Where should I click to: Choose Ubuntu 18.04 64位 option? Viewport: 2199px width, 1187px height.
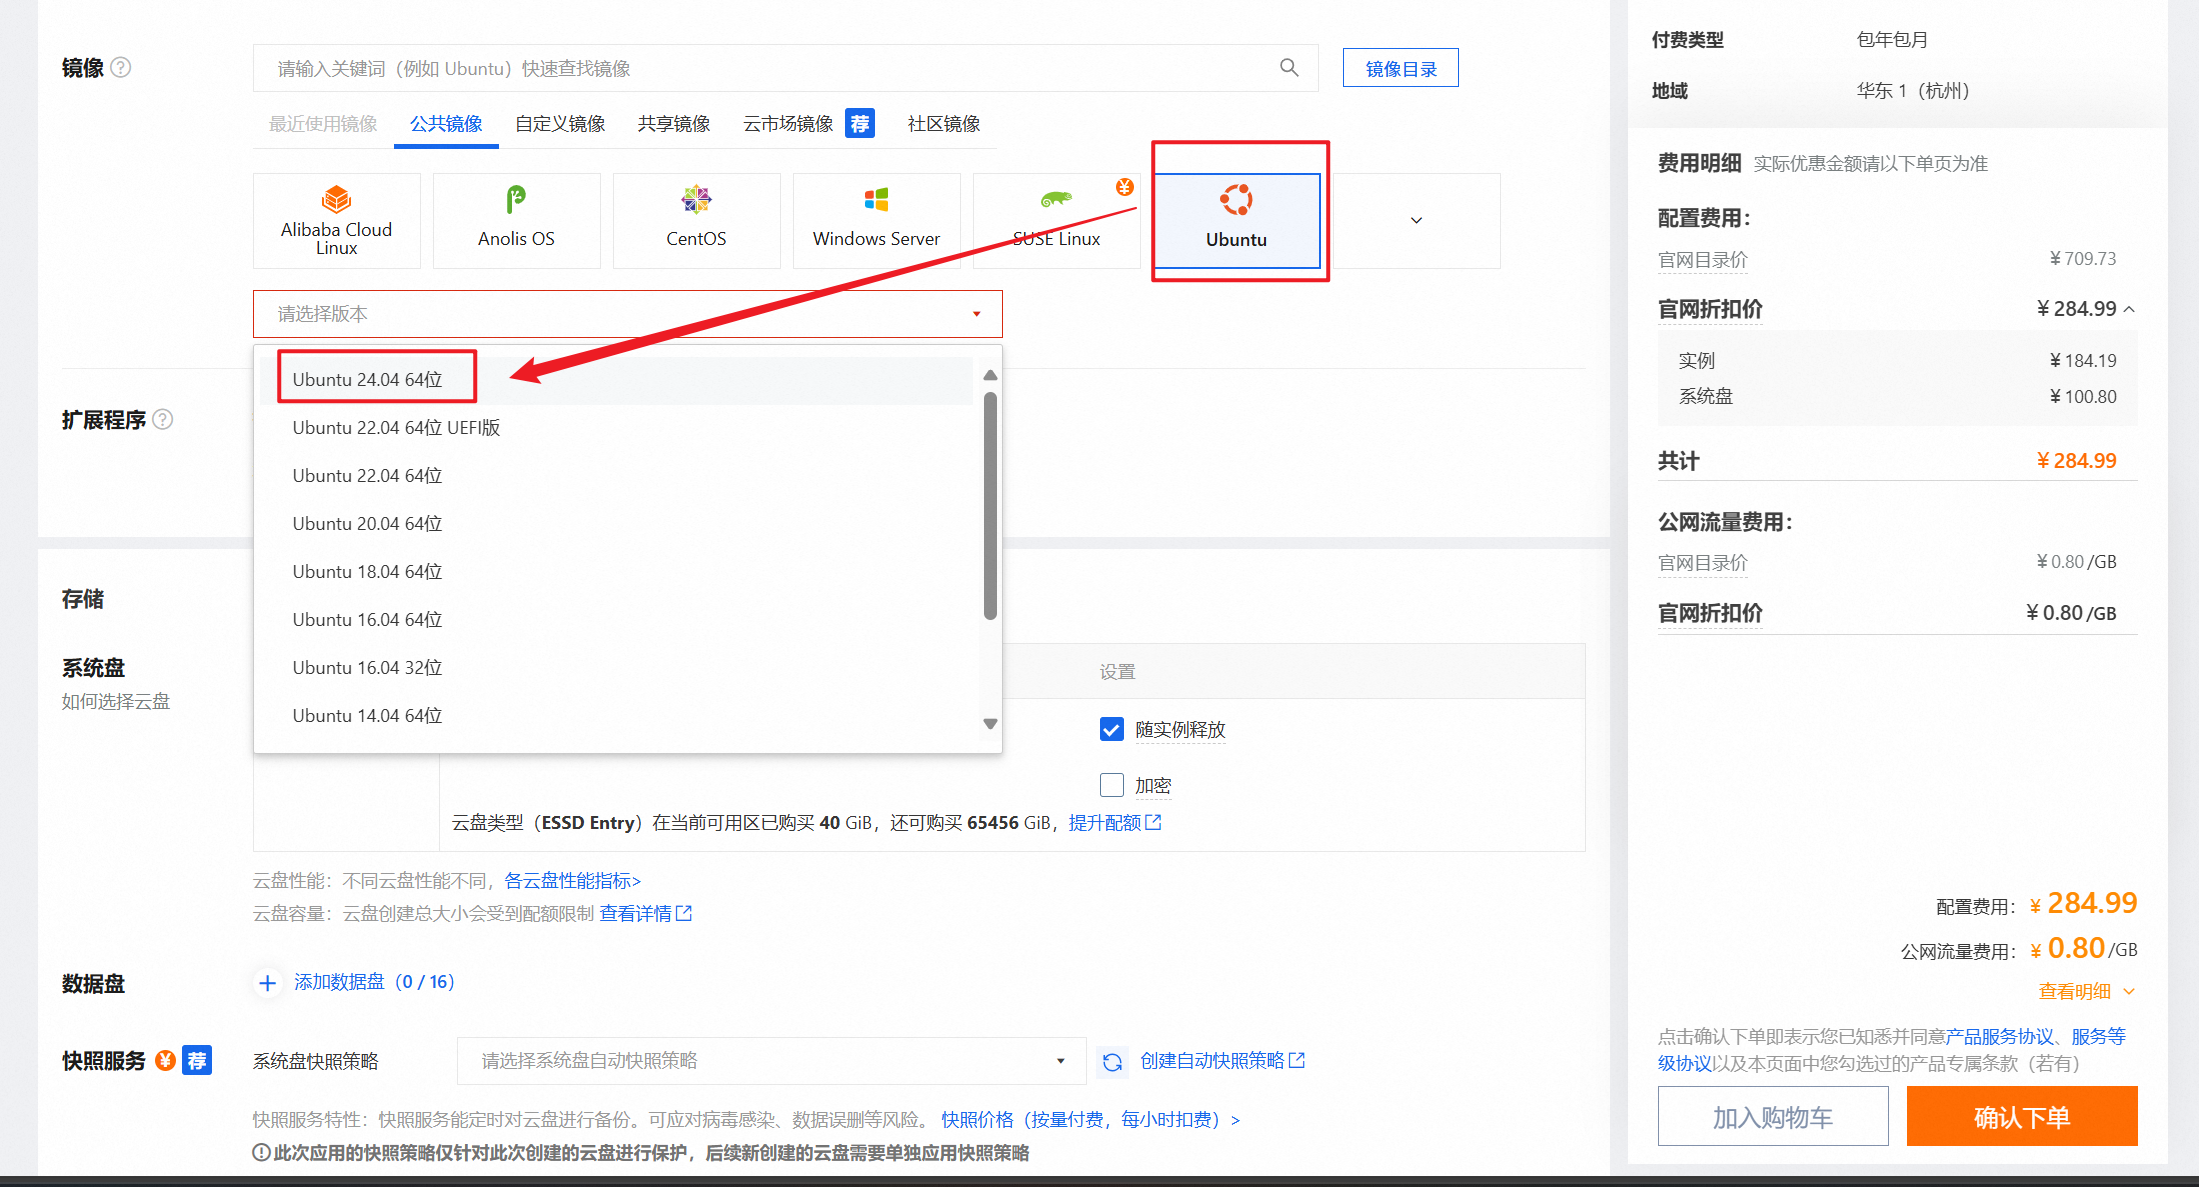tap(616, 572)
